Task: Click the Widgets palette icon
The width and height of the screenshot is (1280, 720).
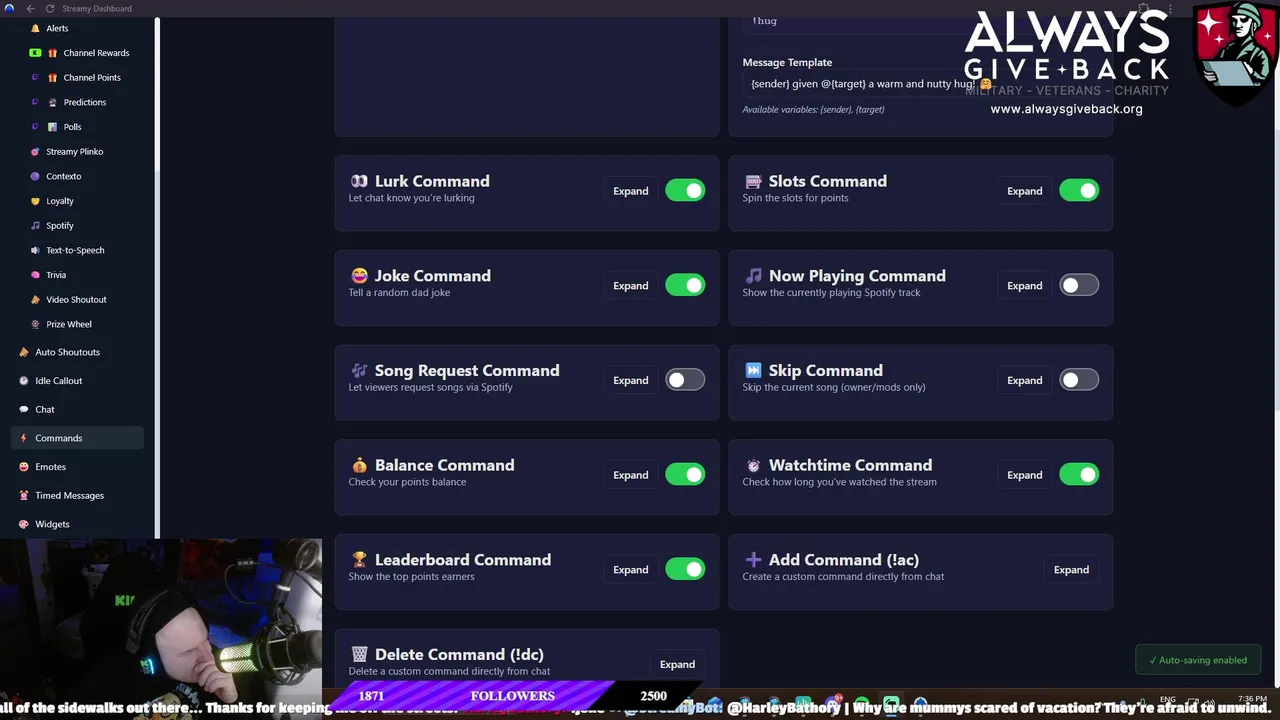Action: point(24,524)
